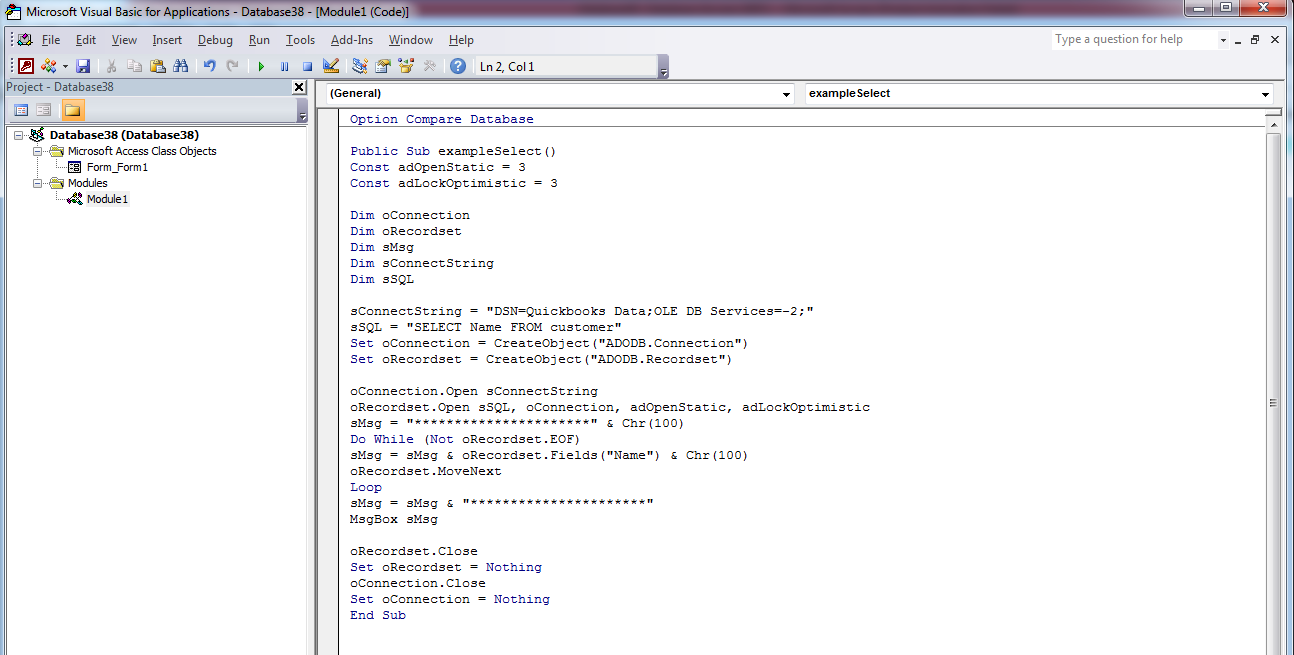
Task: Click the Undo arrow icon
Action: (209, 66)
